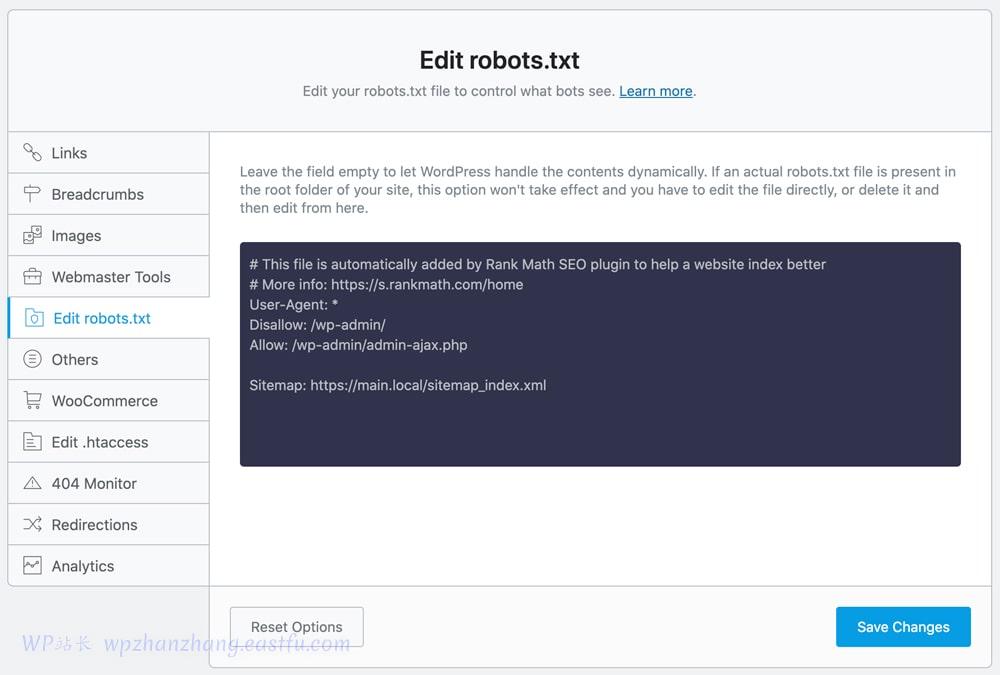1000x675 pixels.
Task: Click the Edit .htaccess document icon
Action: [x=32, y=441]
